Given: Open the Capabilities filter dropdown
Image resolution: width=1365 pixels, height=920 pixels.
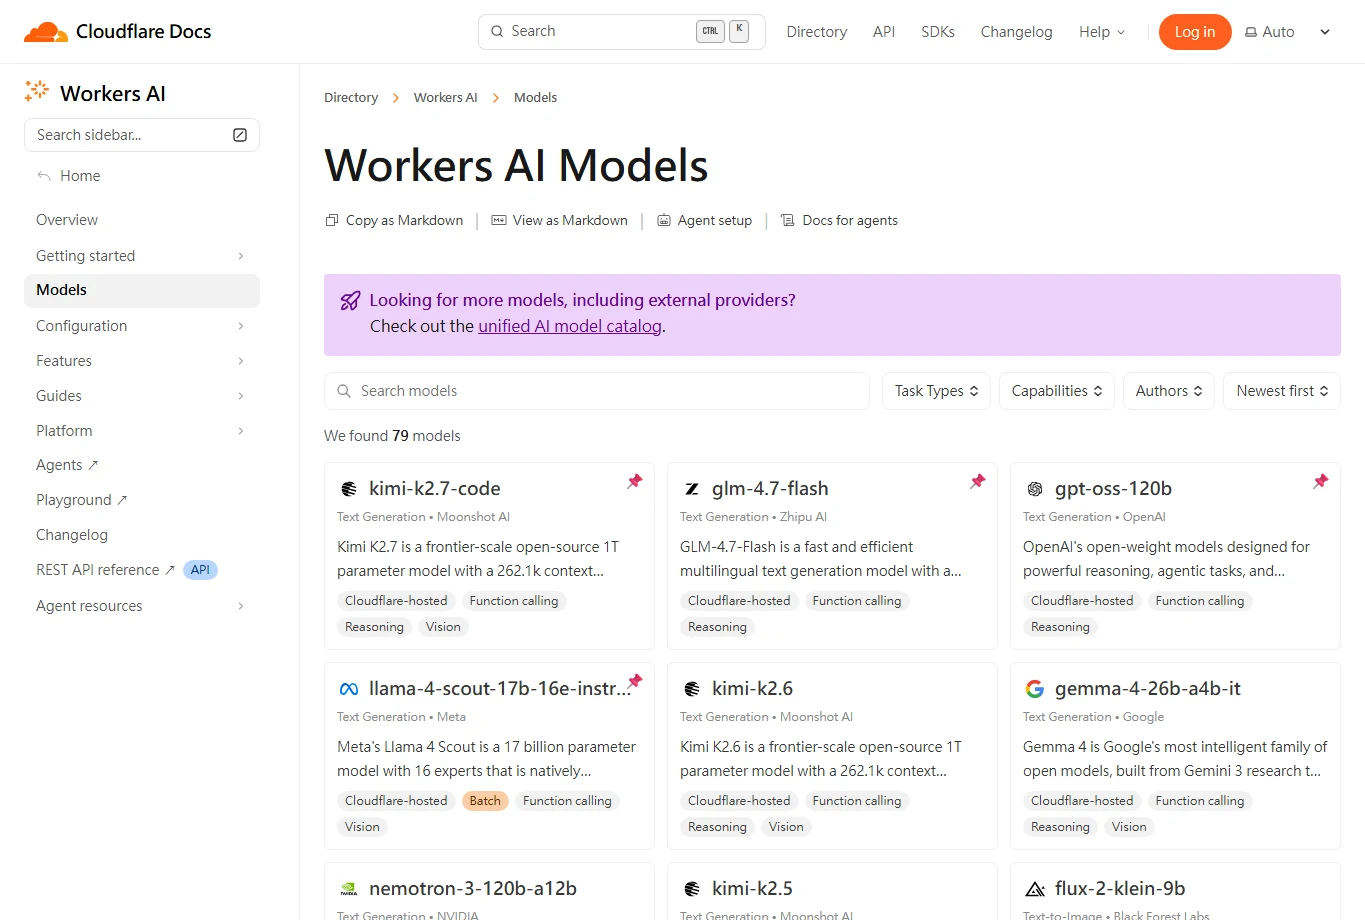Looking at the screenshot, I should [x=1057, y=391].
